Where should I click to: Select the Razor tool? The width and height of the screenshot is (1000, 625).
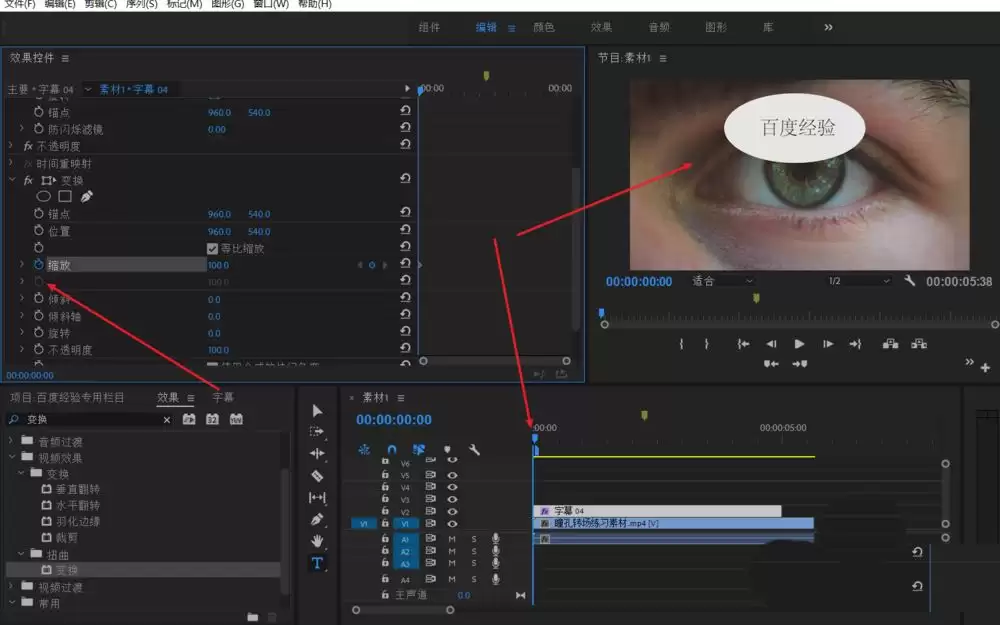pos(317,476)
